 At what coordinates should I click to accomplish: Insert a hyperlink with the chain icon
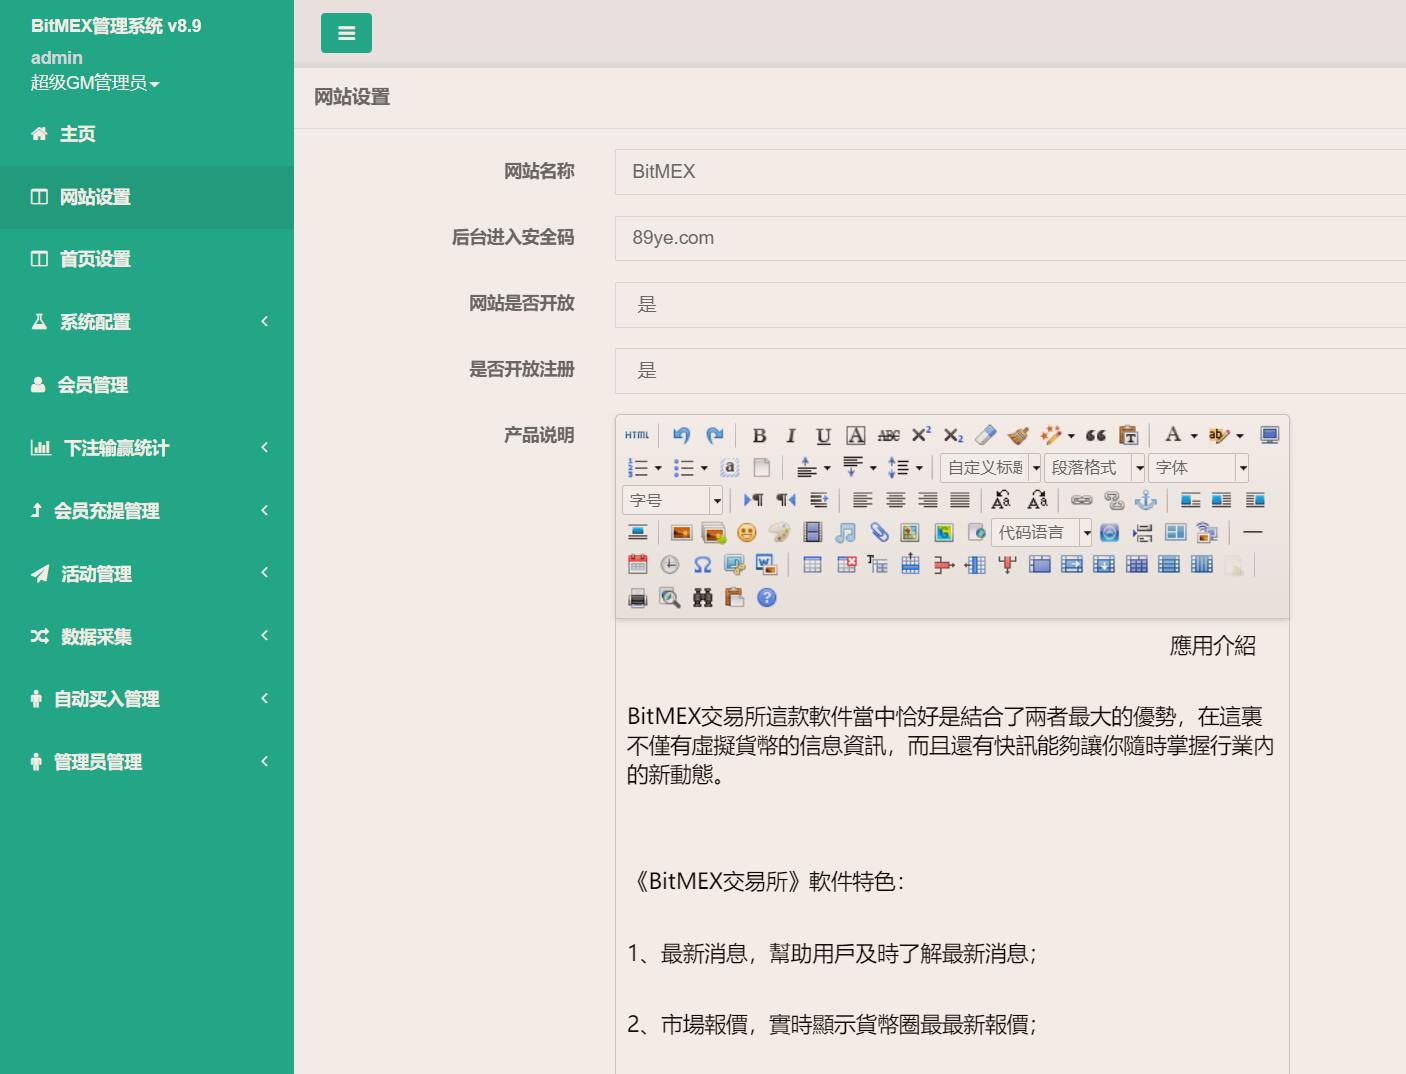[x=1082, y=500]
